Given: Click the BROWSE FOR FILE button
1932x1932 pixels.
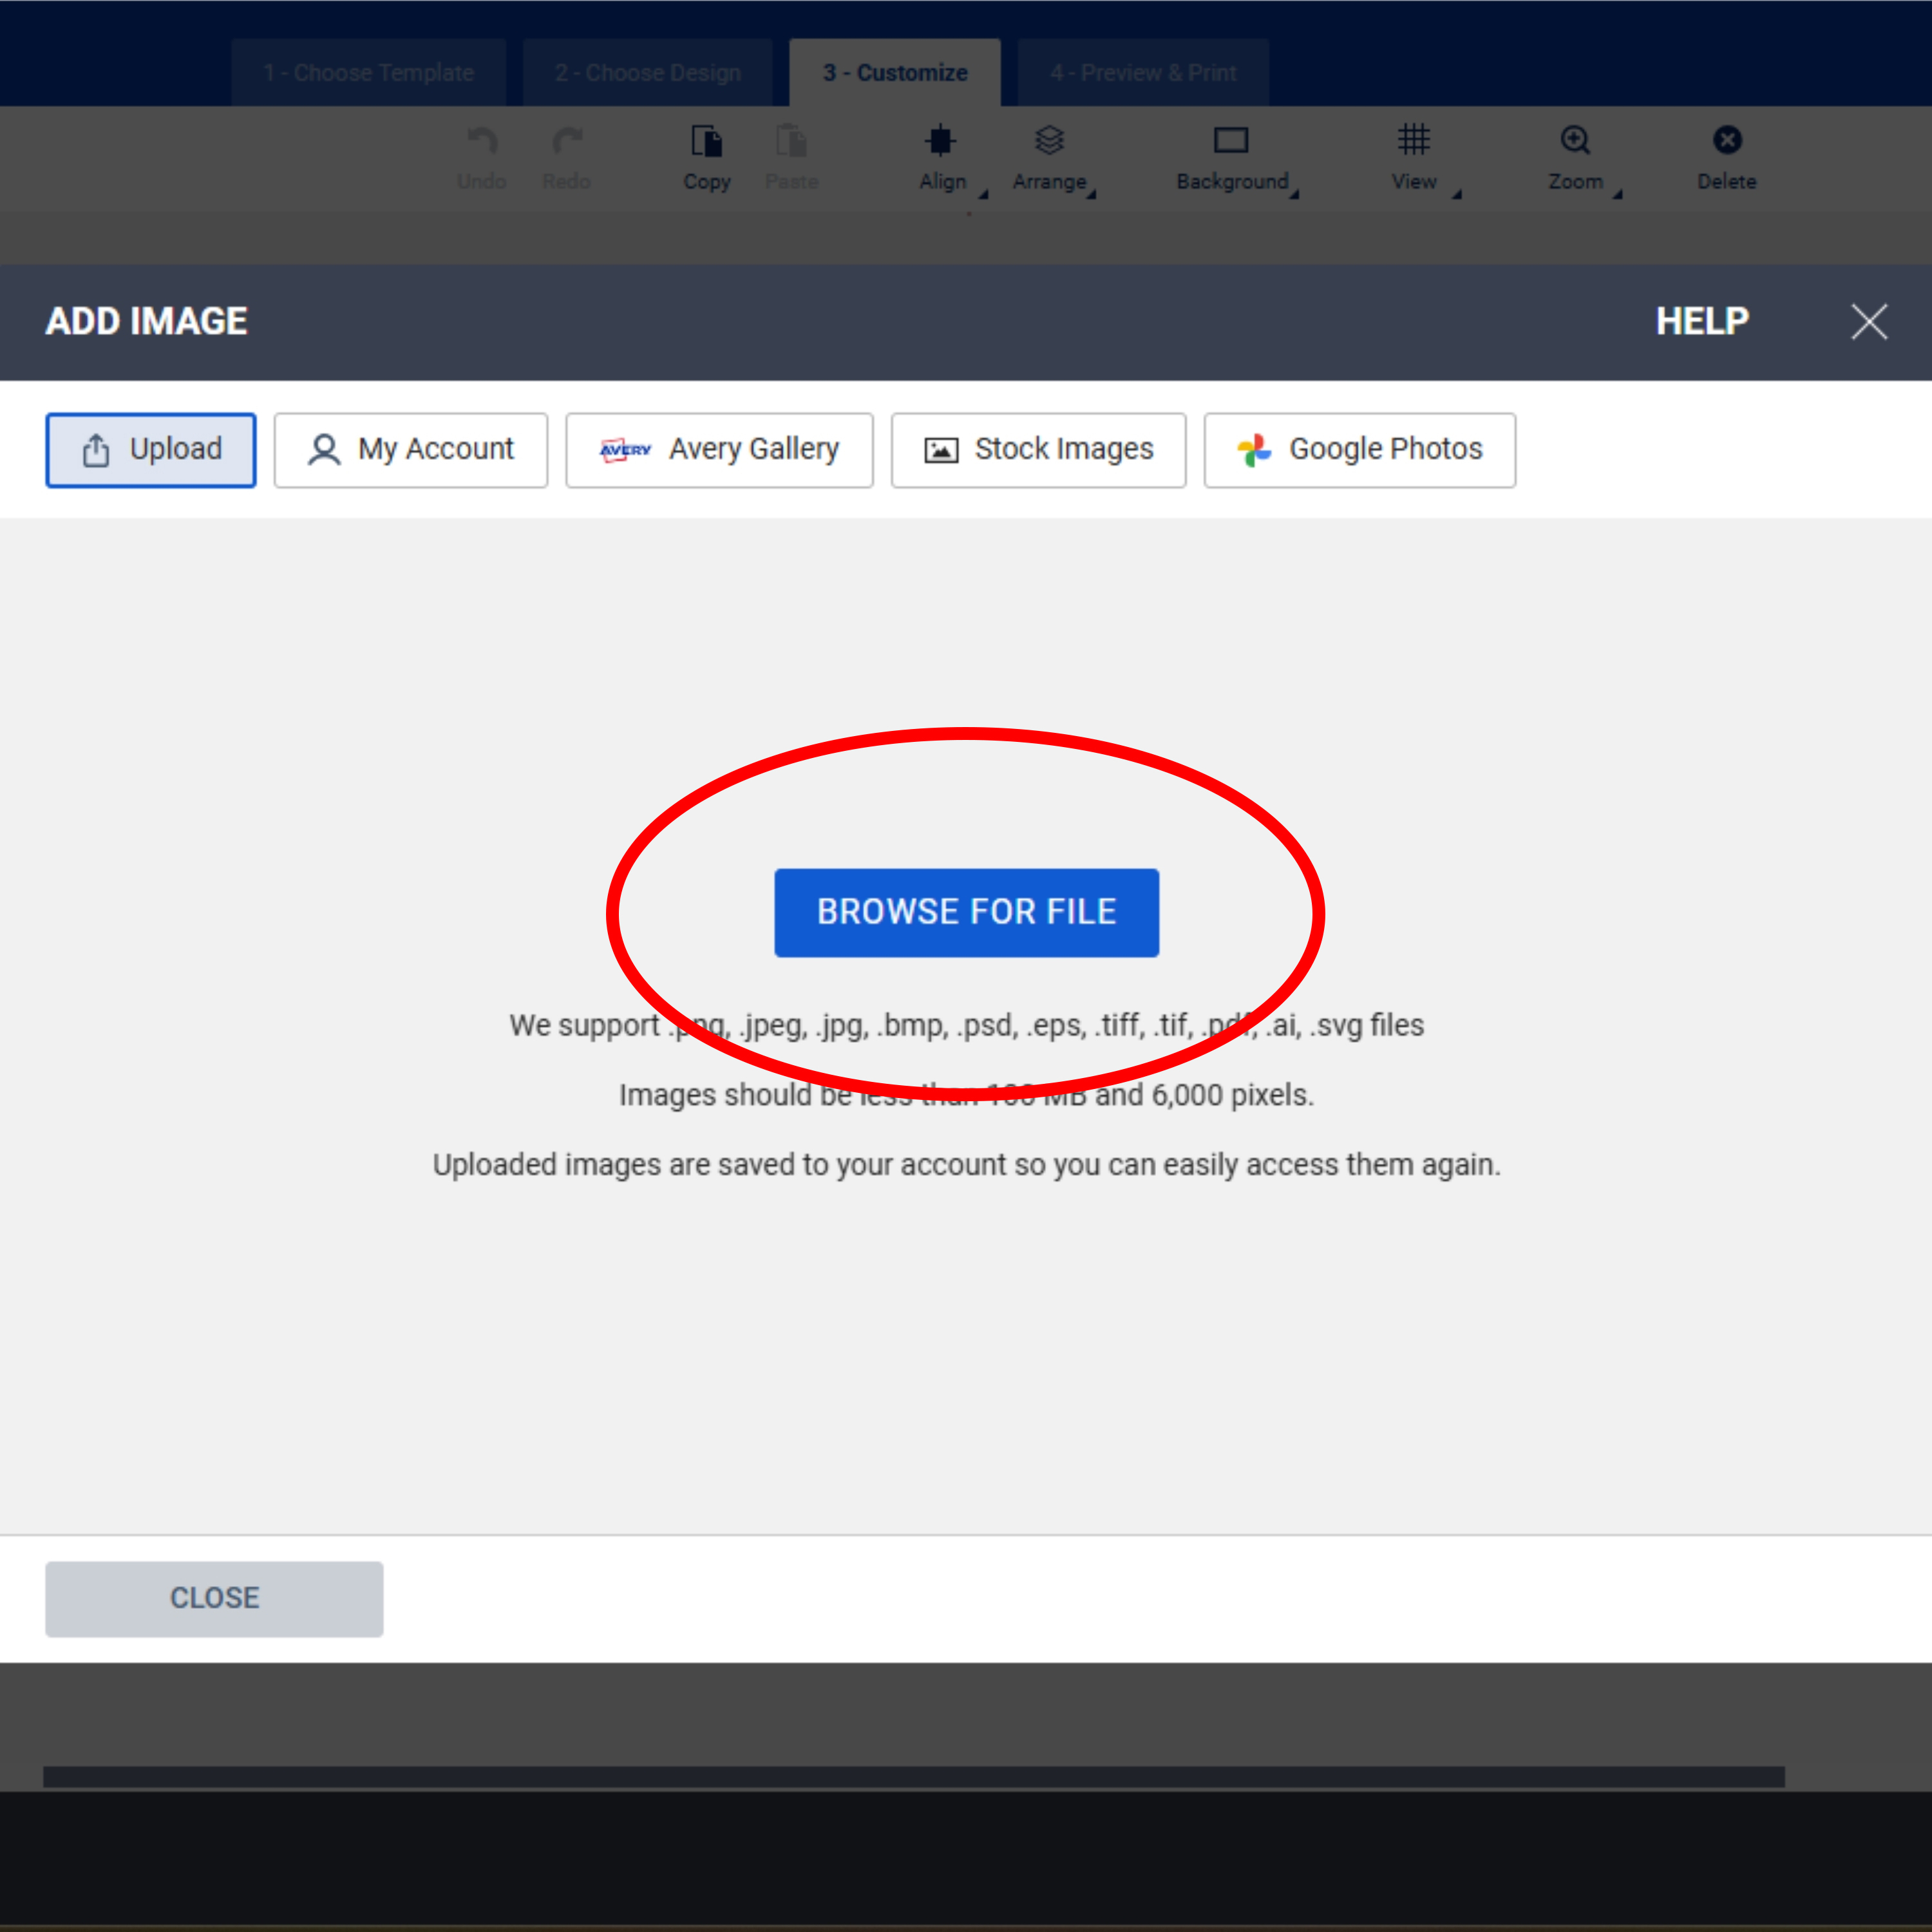Looking at the screenshot, I should coord(966,911).
